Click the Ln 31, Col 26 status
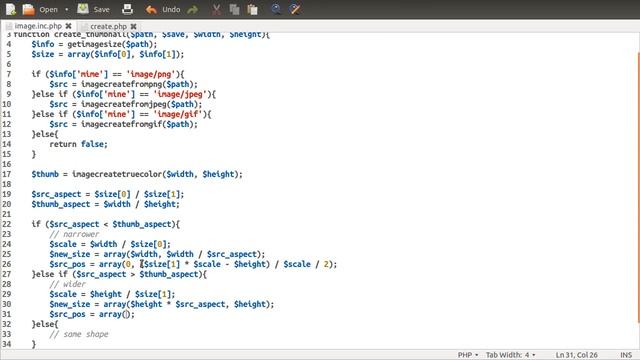640x360 pixels. (x=576, y=355)
